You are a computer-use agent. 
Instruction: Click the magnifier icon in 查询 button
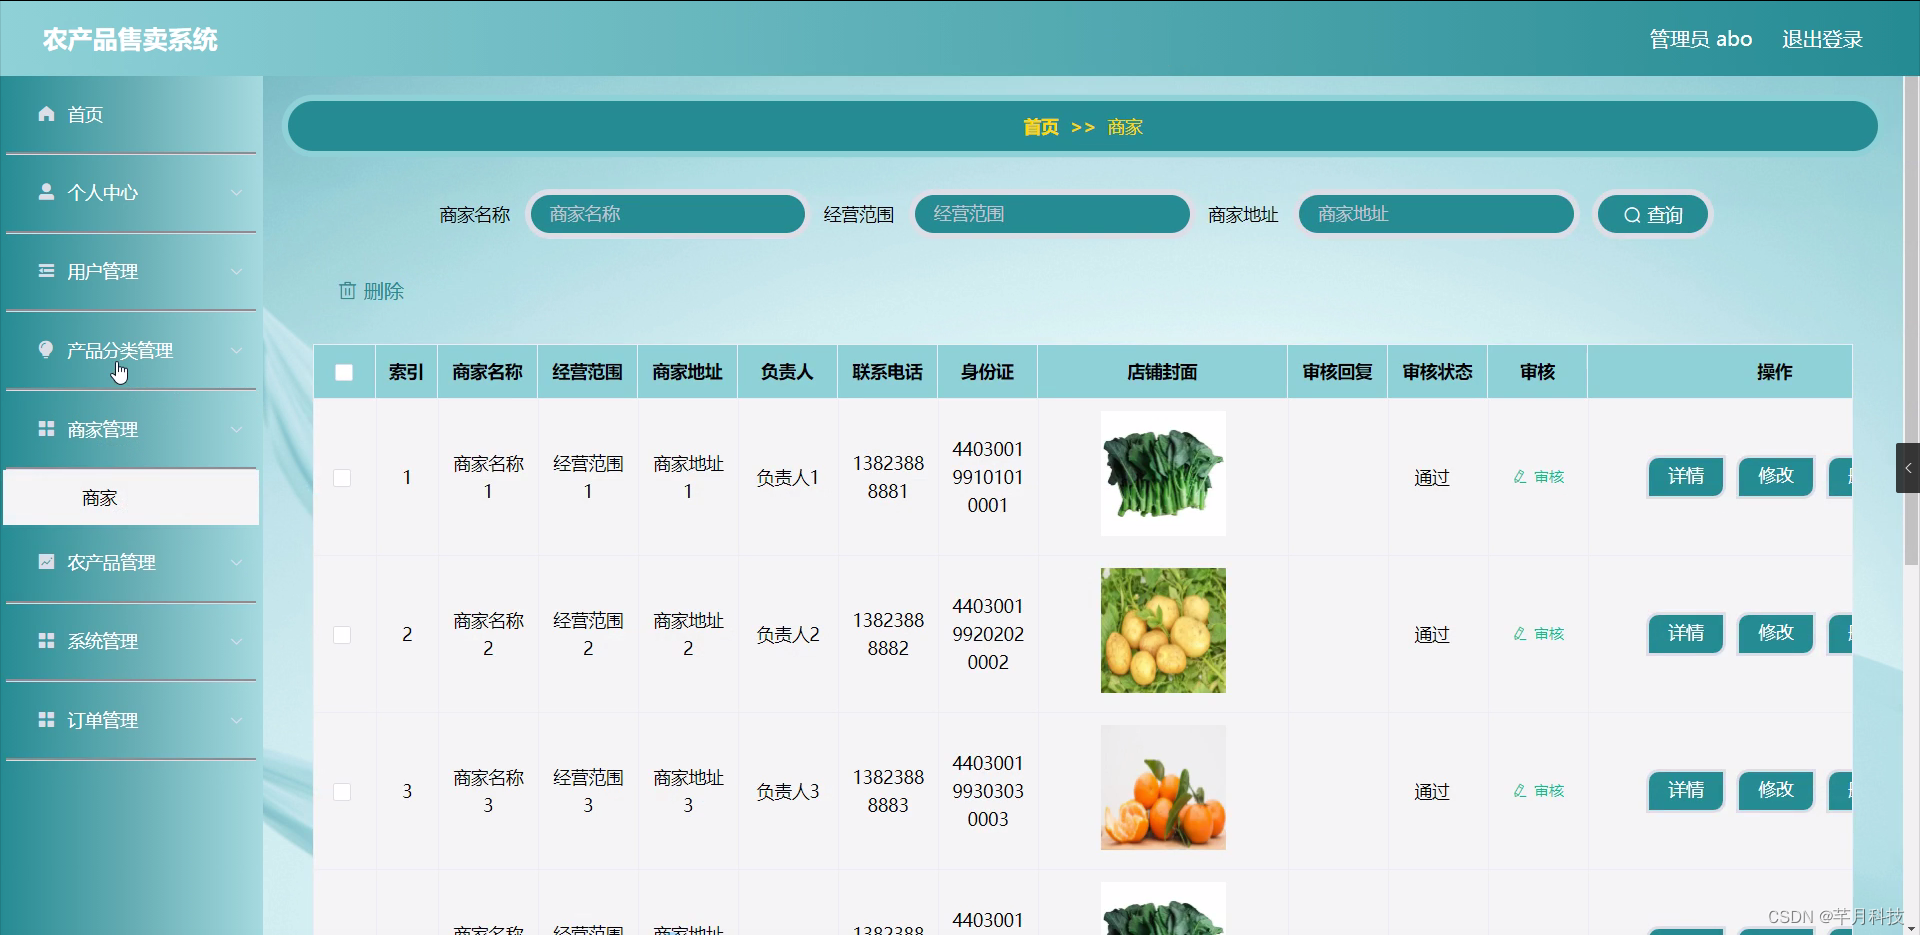tap(1631, 214)
